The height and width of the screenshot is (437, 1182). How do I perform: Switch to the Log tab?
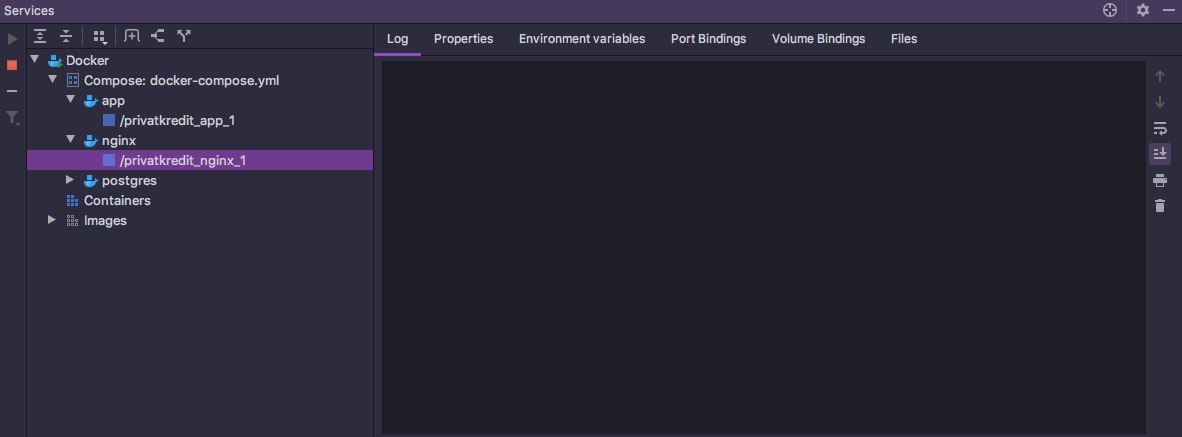coord(397,38)
